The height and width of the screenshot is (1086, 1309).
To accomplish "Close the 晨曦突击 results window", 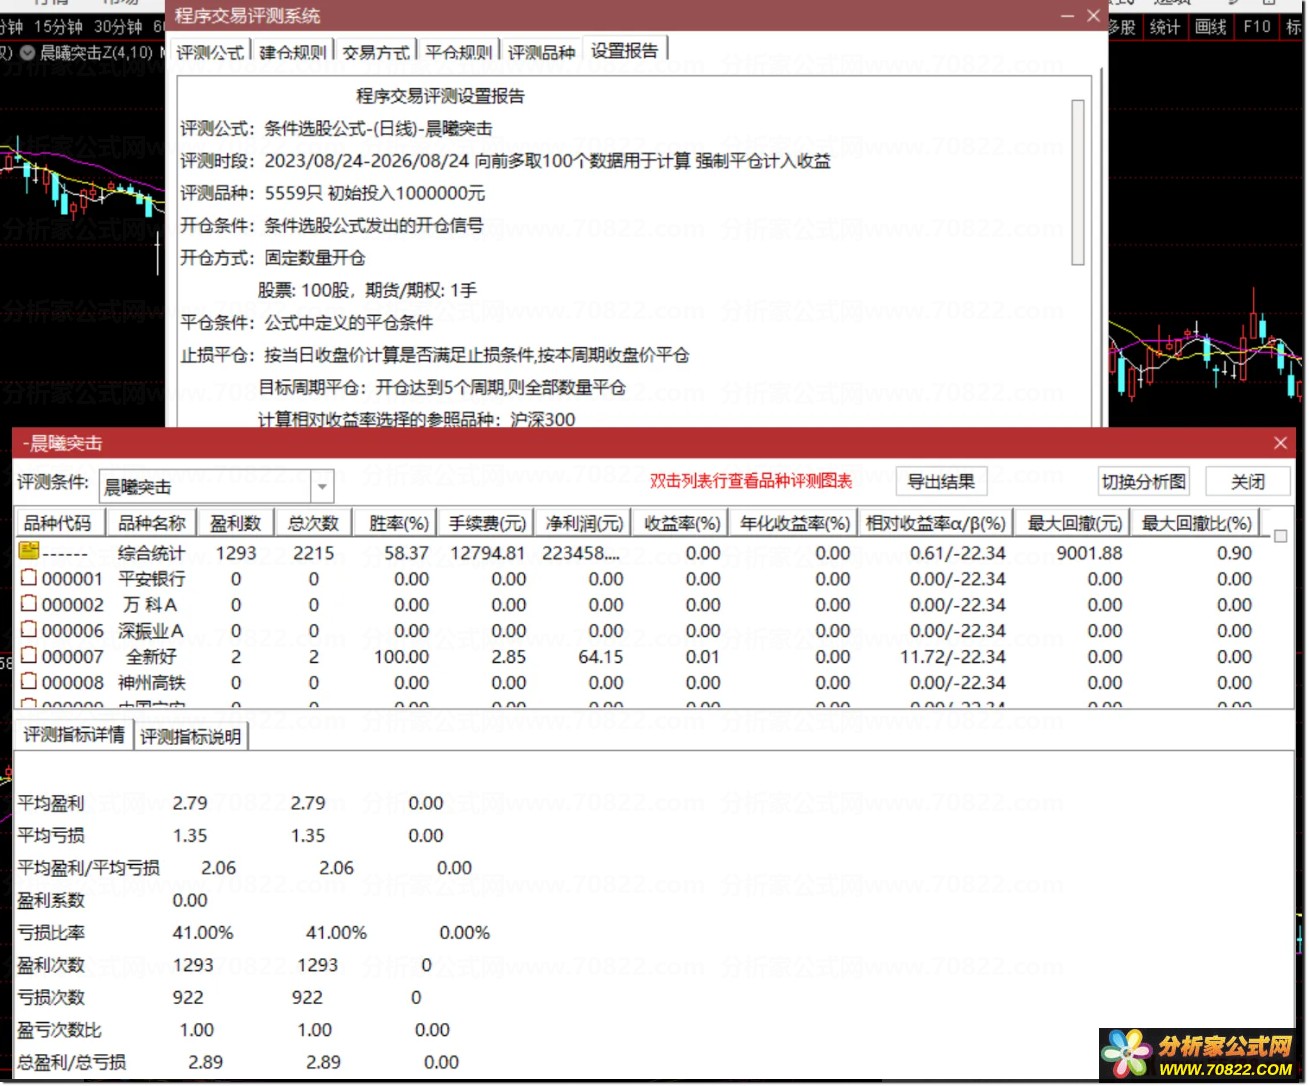I will pos(1280,443).
